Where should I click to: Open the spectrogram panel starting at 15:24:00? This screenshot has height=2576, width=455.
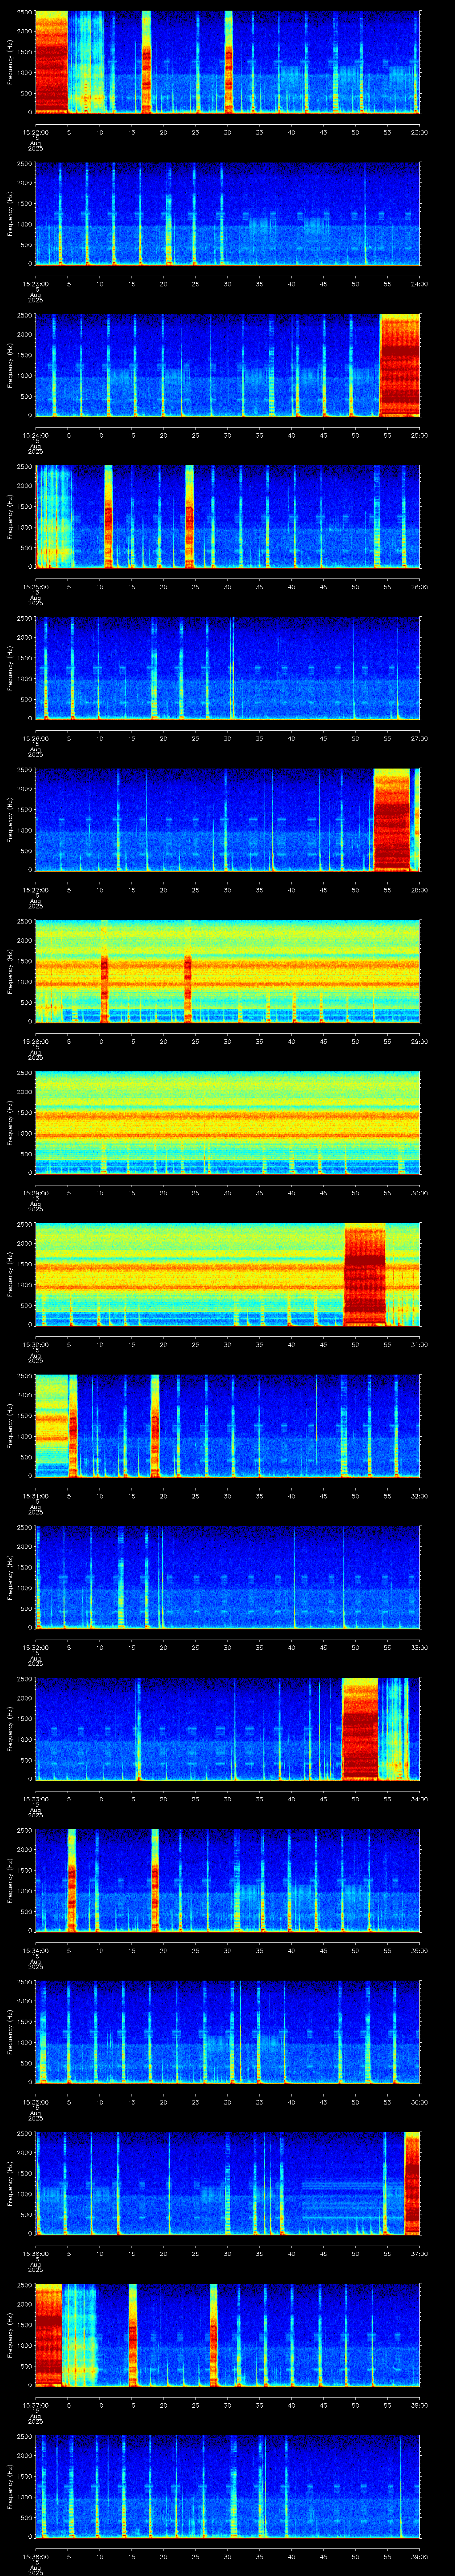tap(227, 365)
